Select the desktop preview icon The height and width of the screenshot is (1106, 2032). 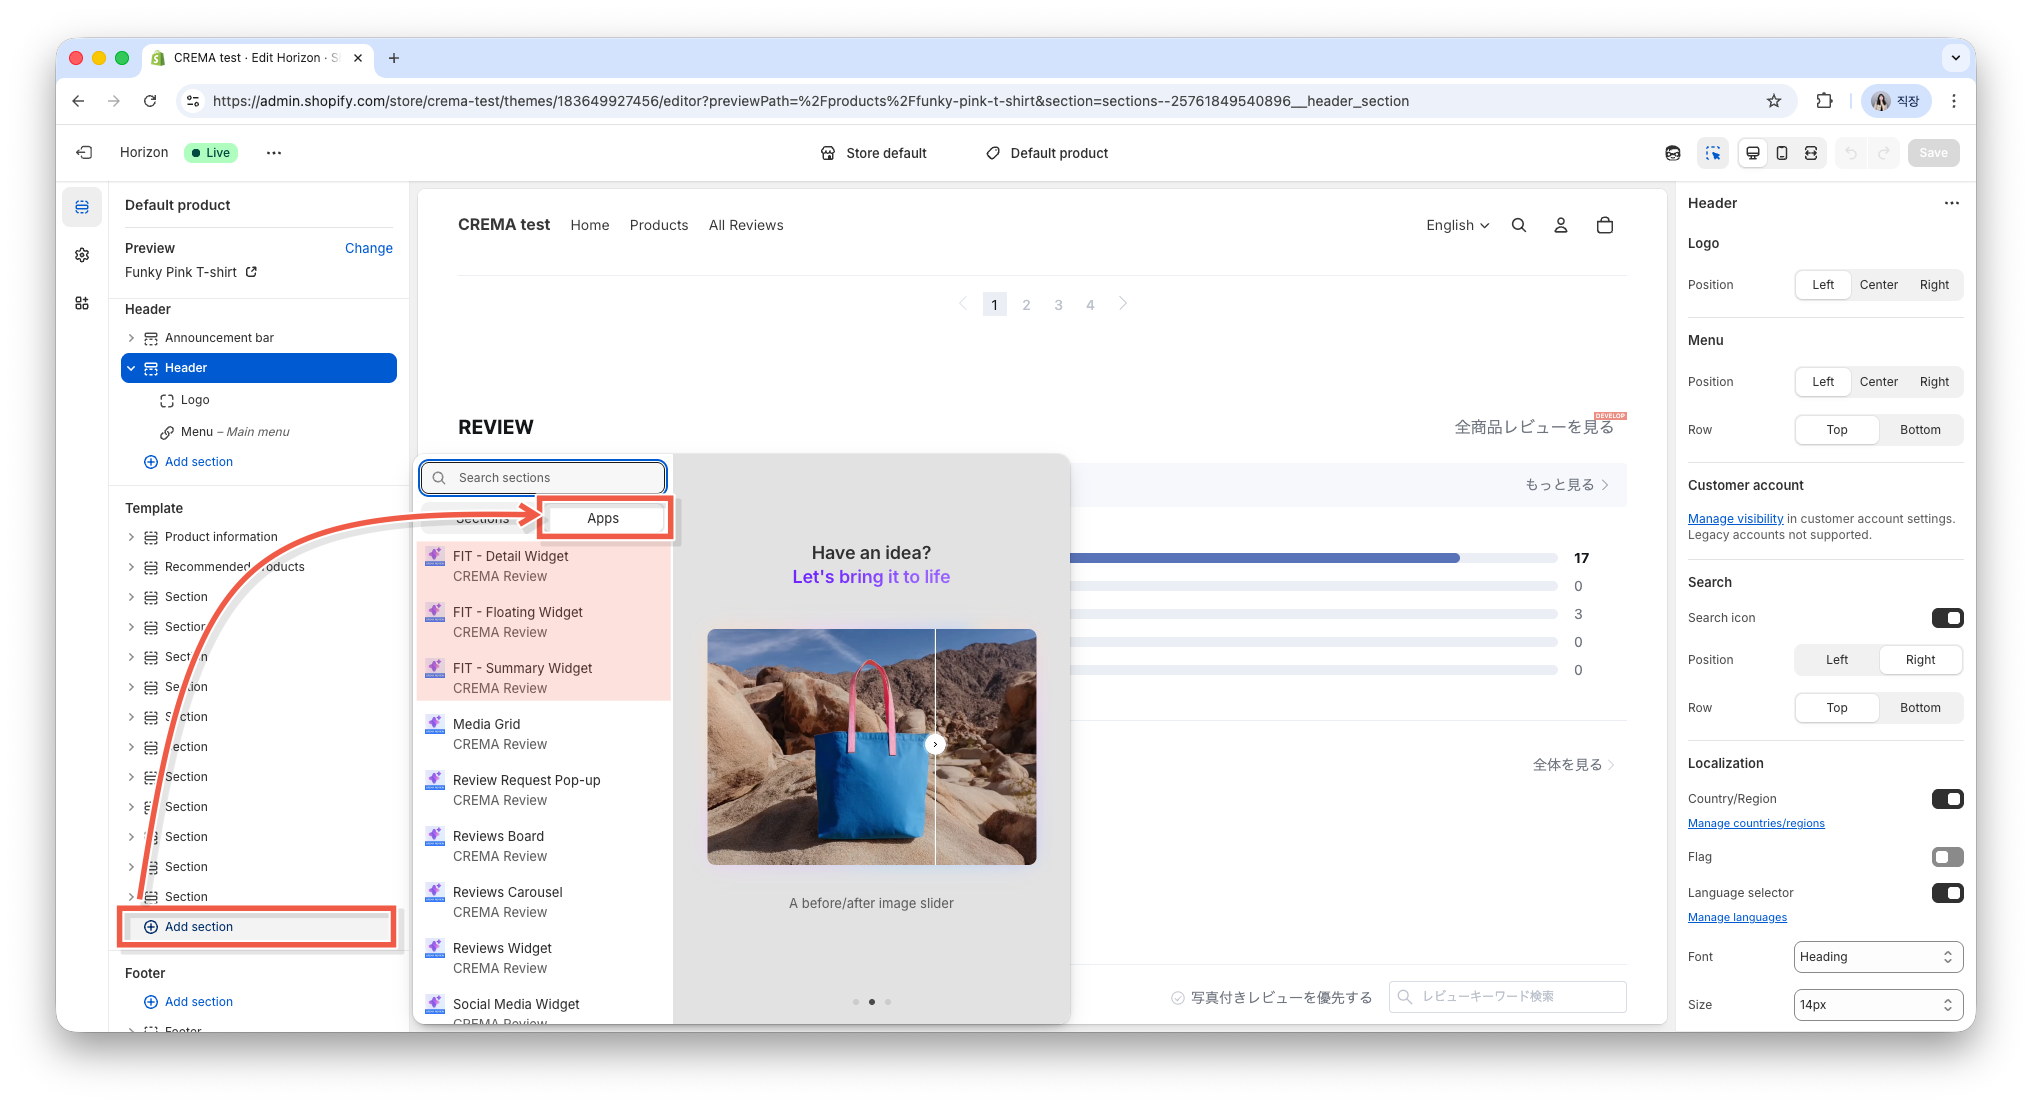(1752, 153)
